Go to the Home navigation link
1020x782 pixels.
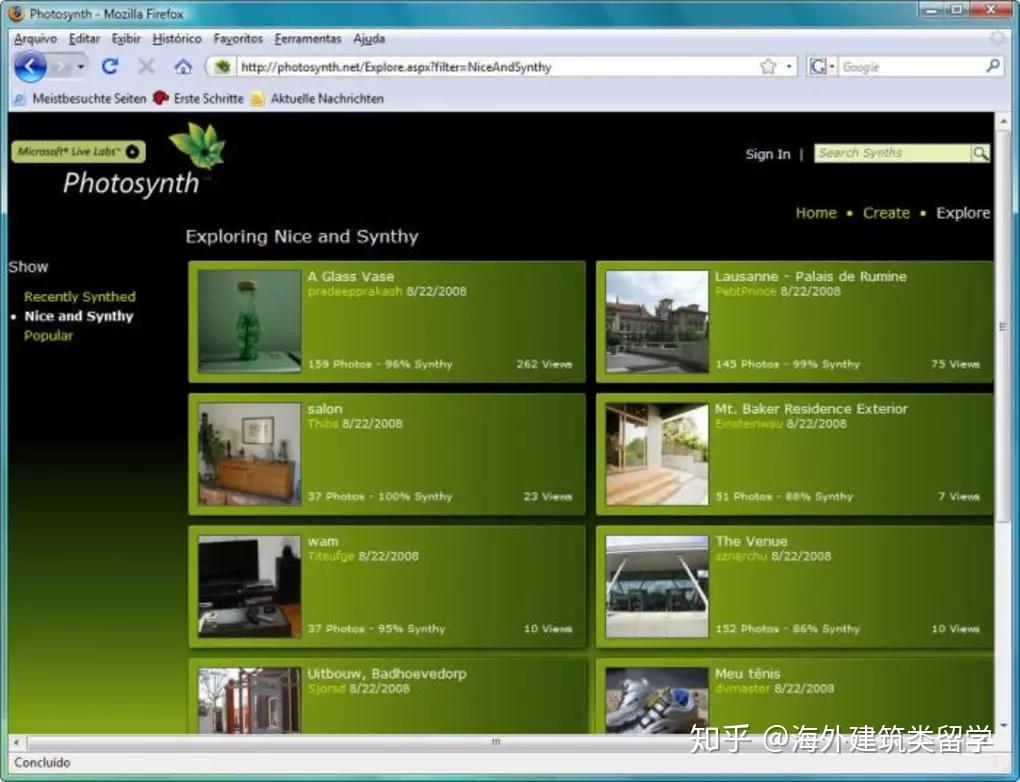816,213
